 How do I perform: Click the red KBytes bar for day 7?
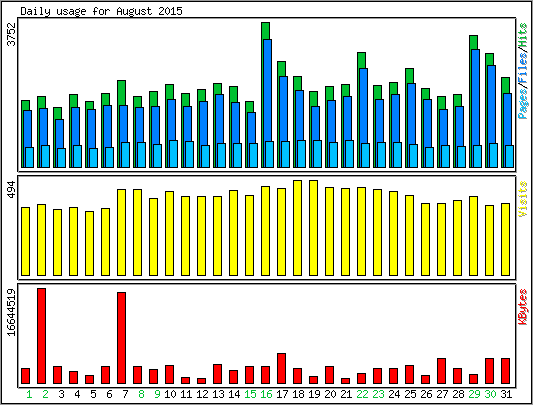click(x=121, y=338)
